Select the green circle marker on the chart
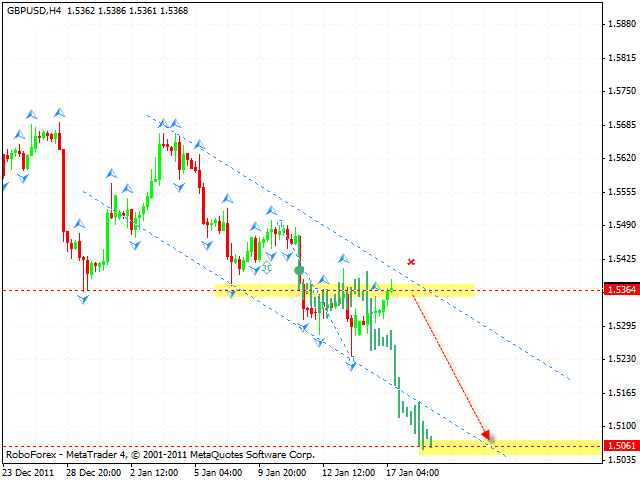Screen dimensions: 640x480 (299, 270)
